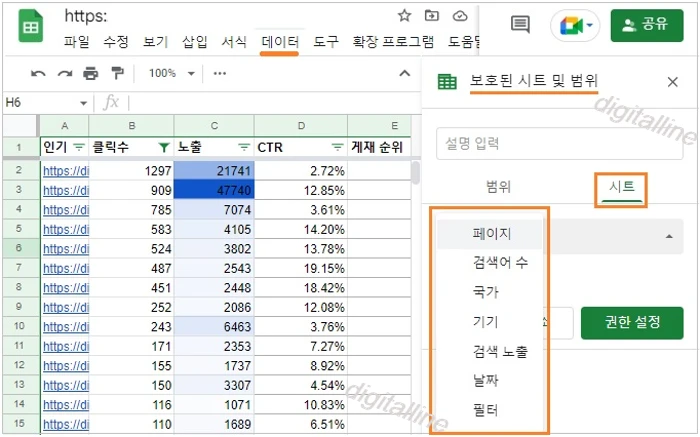The width and height of the screenshot is (700, 437).
Task: Star the document with the star icon
Action: [x=404, y=16]
